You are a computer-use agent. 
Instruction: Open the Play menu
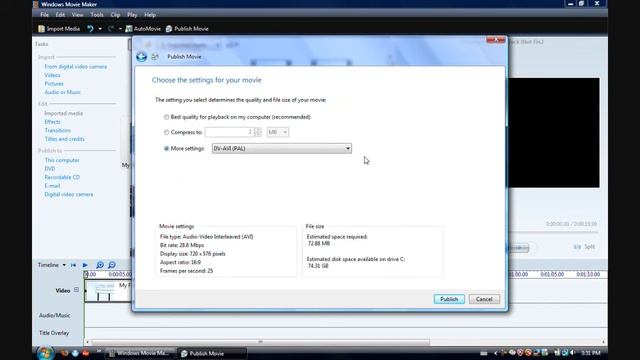pos(132,15)
